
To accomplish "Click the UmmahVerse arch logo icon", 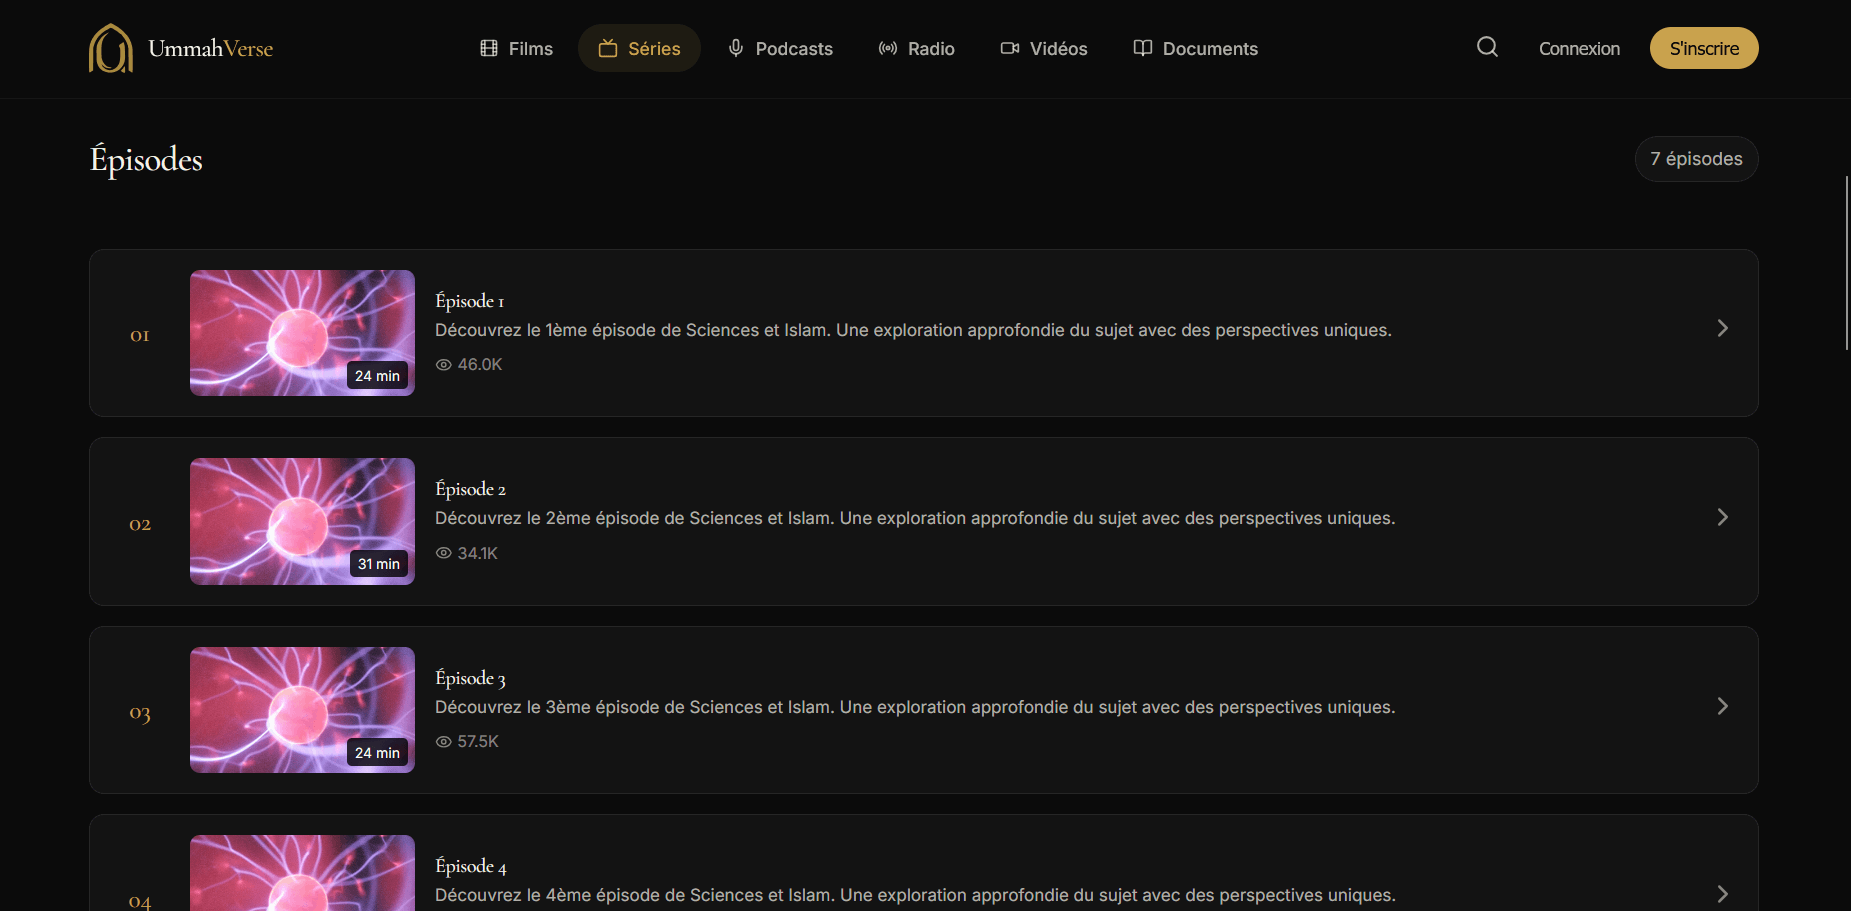I will pos(110,48).
